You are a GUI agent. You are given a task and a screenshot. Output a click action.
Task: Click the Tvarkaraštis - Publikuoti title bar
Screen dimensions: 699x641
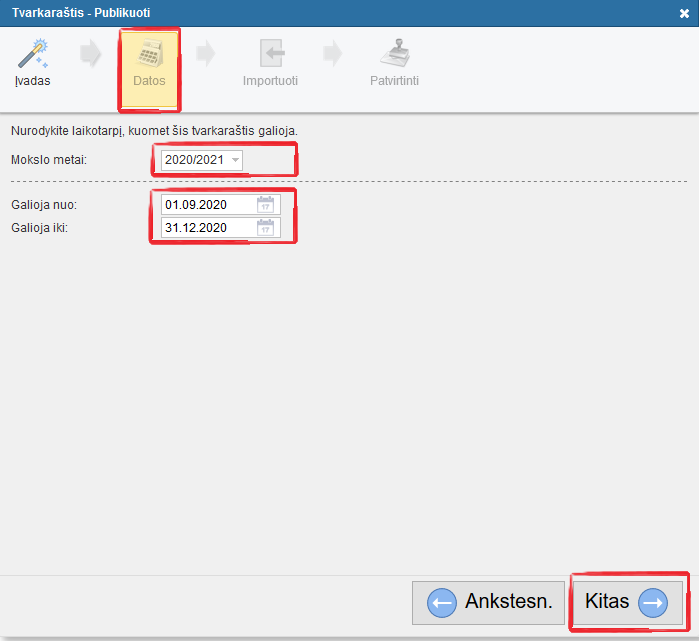[300, 13]
